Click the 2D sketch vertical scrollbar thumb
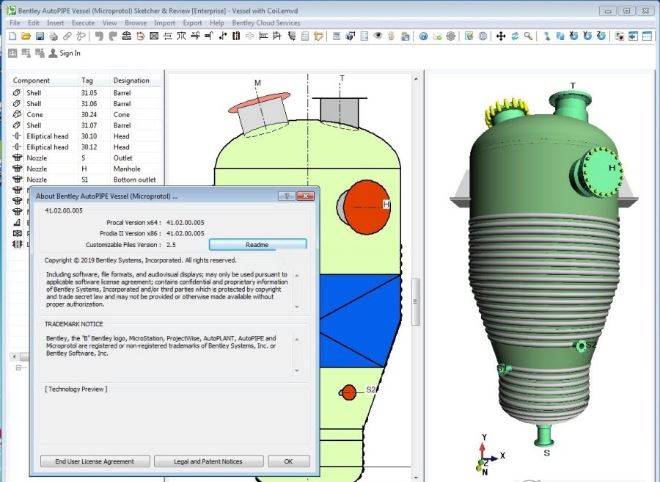The height and width of the screenshot is (482, 660). (x=416, y=301)
